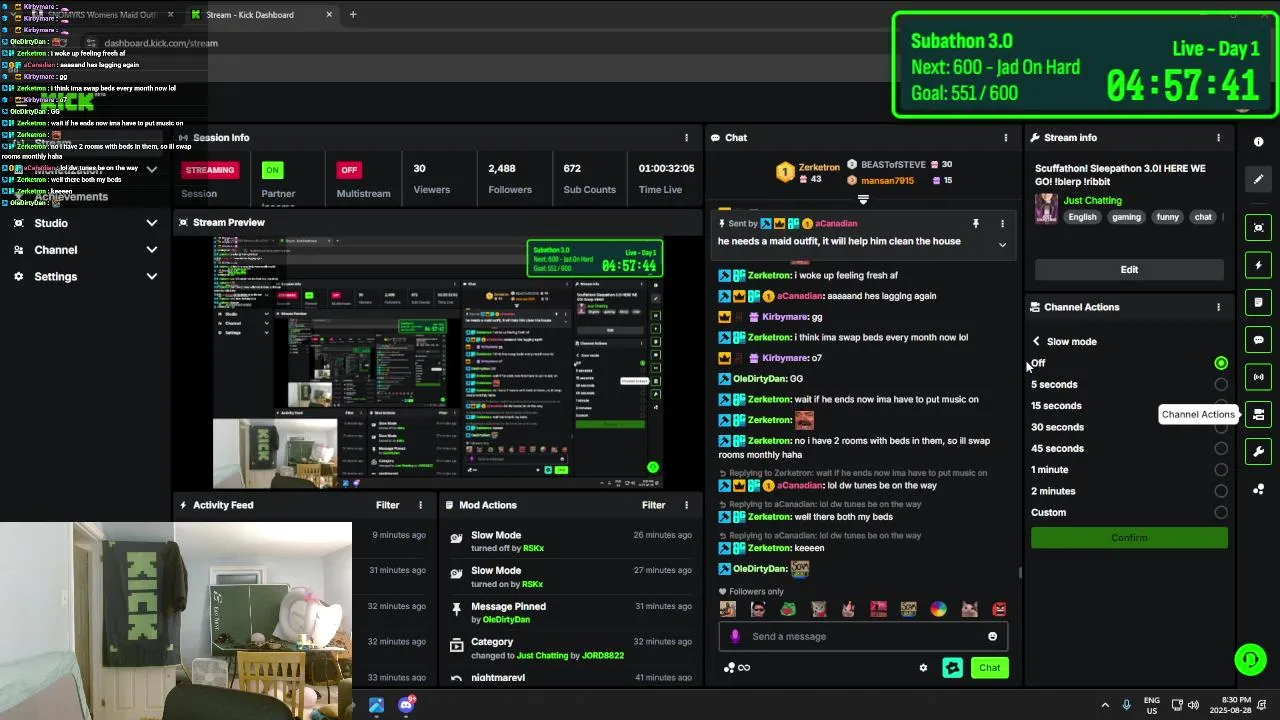Open the Mod Actions Filter
Screen dimensions: 1280x720
tap(653, 505)
